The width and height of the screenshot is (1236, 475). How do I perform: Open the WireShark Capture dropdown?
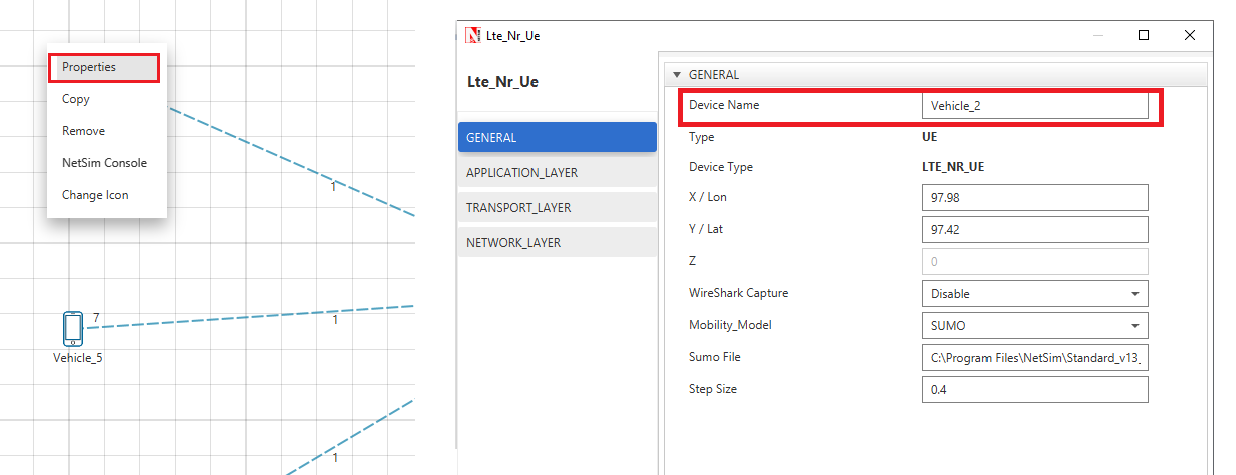click(x=1035, y=294)
